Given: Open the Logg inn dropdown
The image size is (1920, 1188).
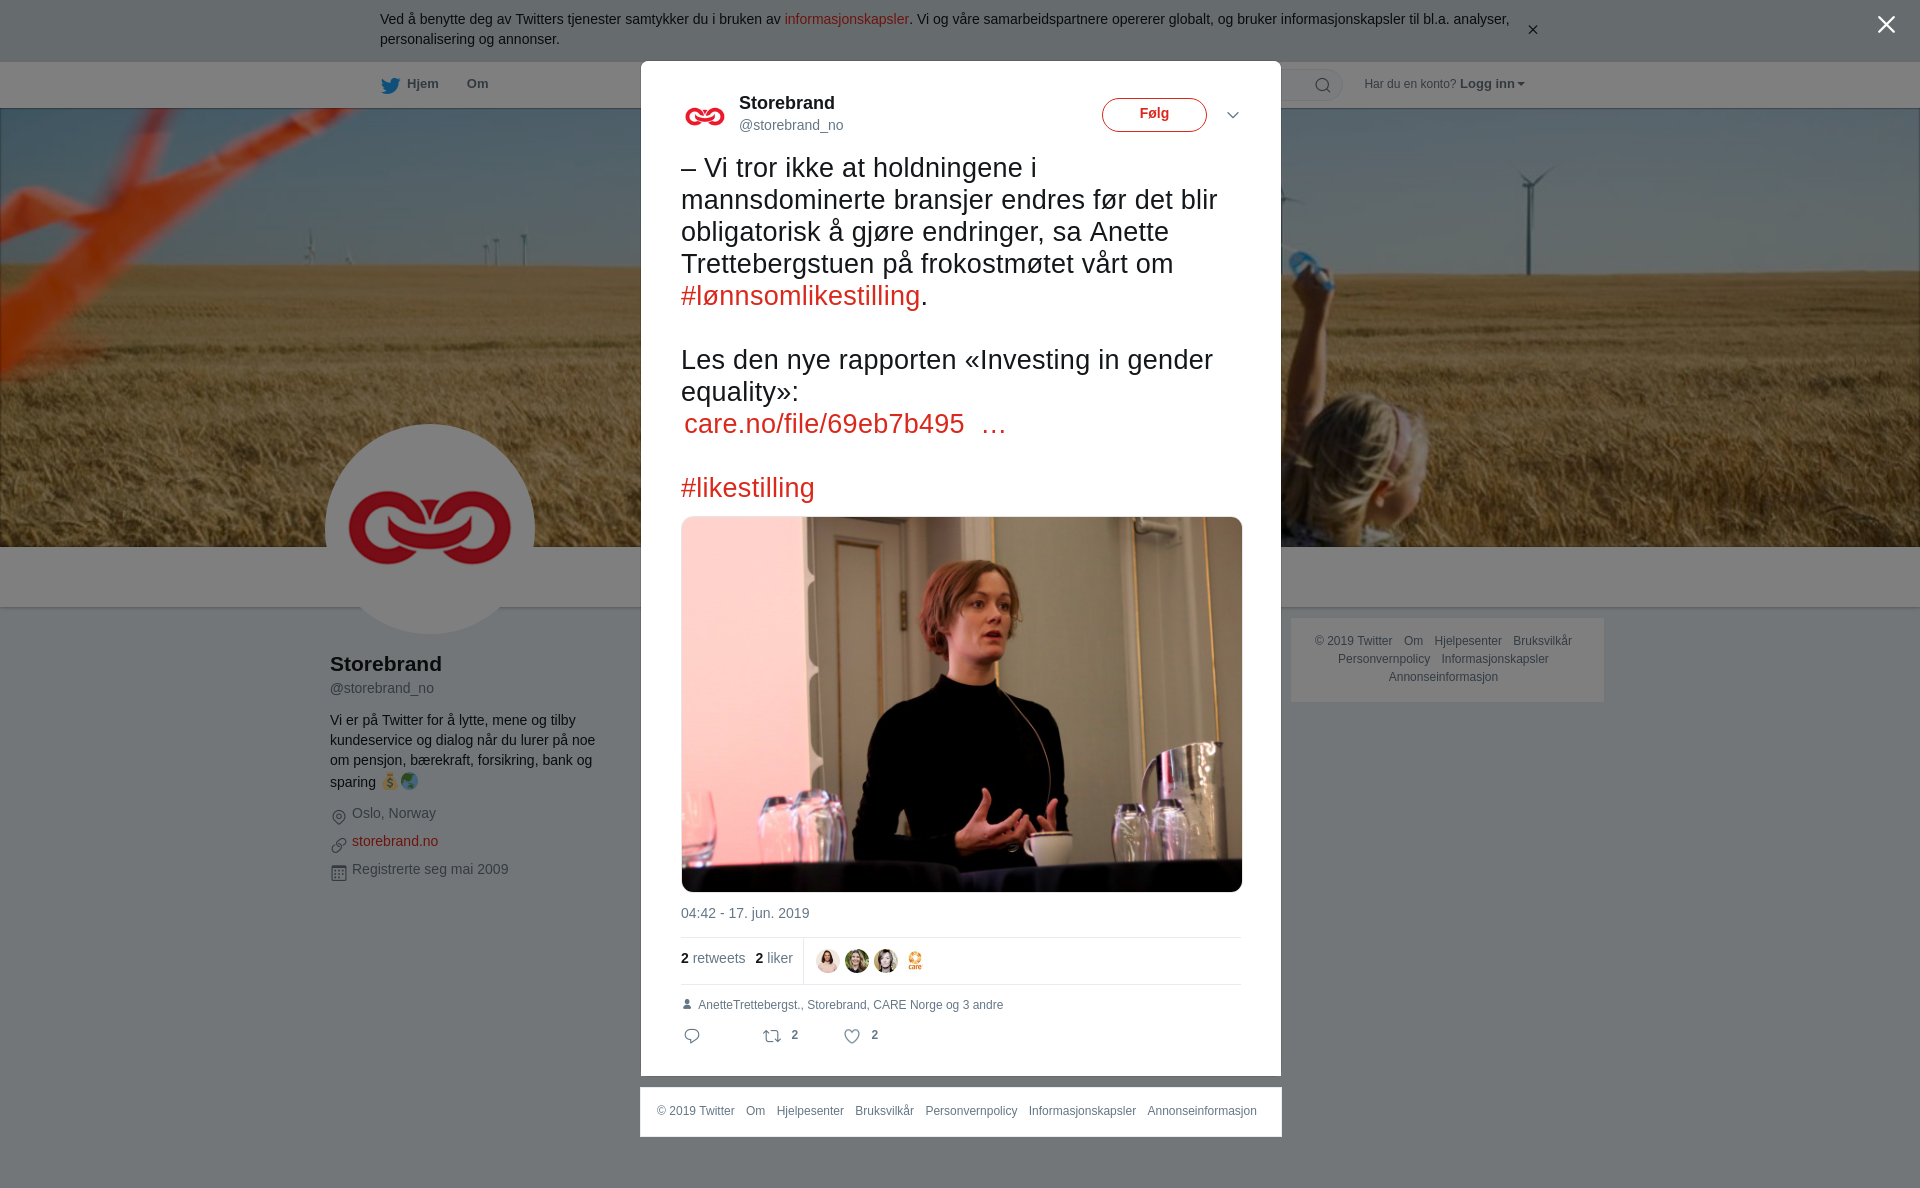Looking at the screenshot, I should pyautogui.click(x=1492, y=84).
